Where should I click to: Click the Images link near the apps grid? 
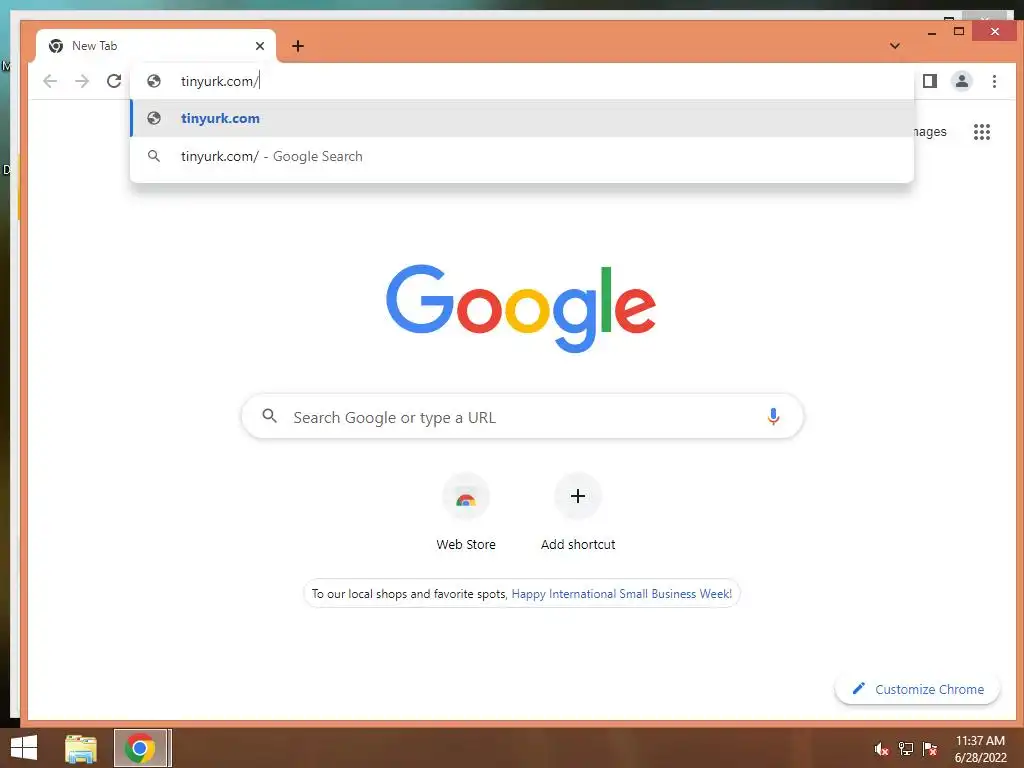pos(929,132)
